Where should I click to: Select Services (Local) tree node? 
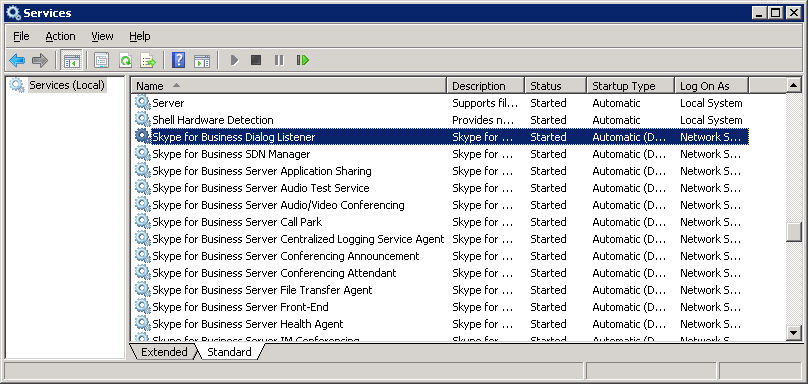[x=66, y=85]
